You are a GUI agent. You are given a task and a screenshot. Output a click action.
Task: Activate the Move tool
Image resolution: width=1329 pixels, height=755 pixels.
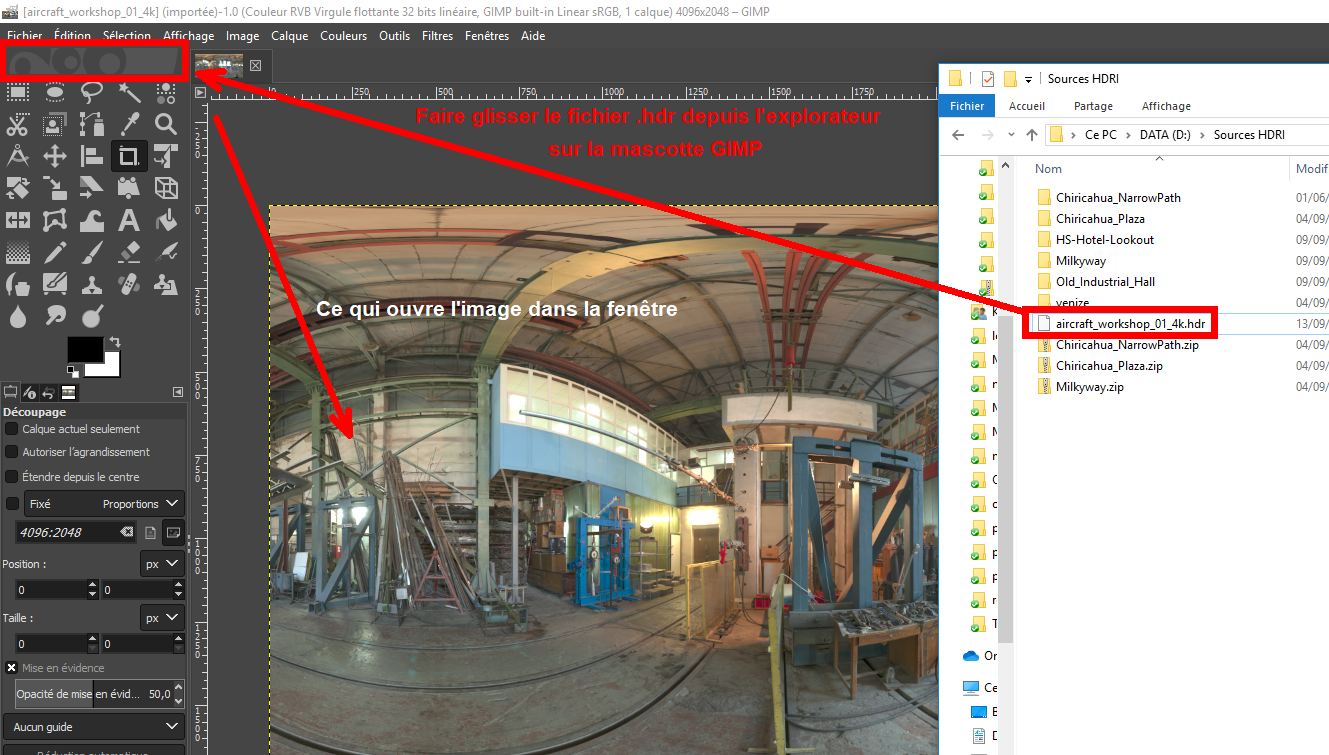pyautogui.click(x=55, y=156)
